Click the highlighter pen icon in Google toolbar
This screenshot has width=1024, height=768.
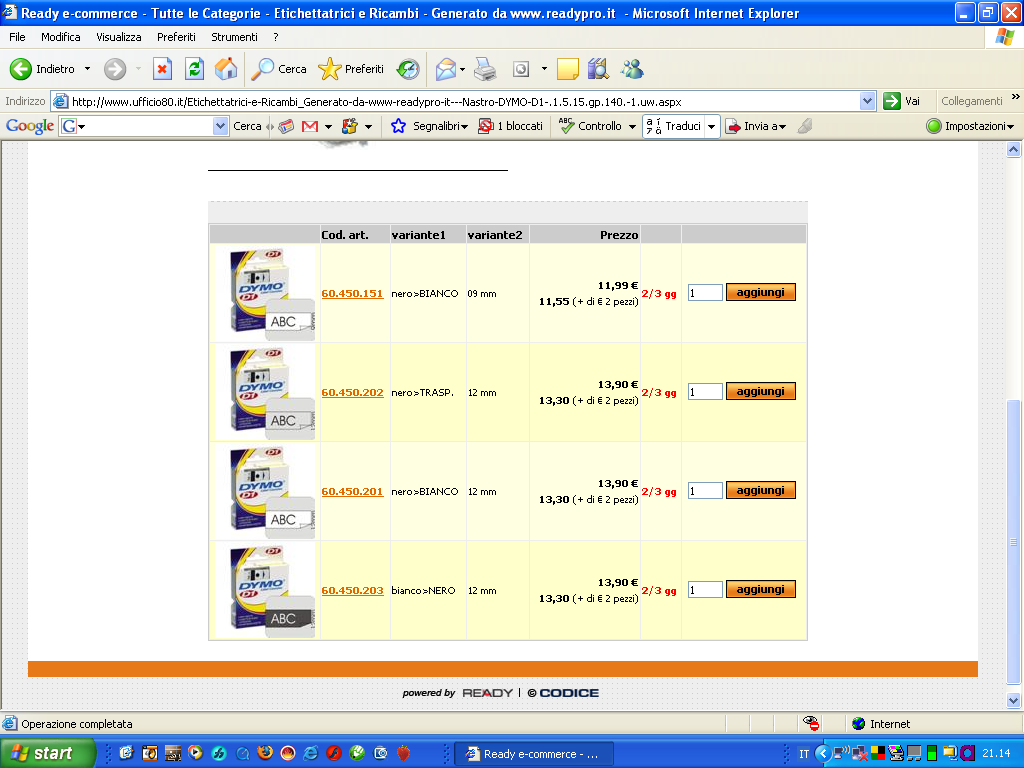[x=805, y=126]
